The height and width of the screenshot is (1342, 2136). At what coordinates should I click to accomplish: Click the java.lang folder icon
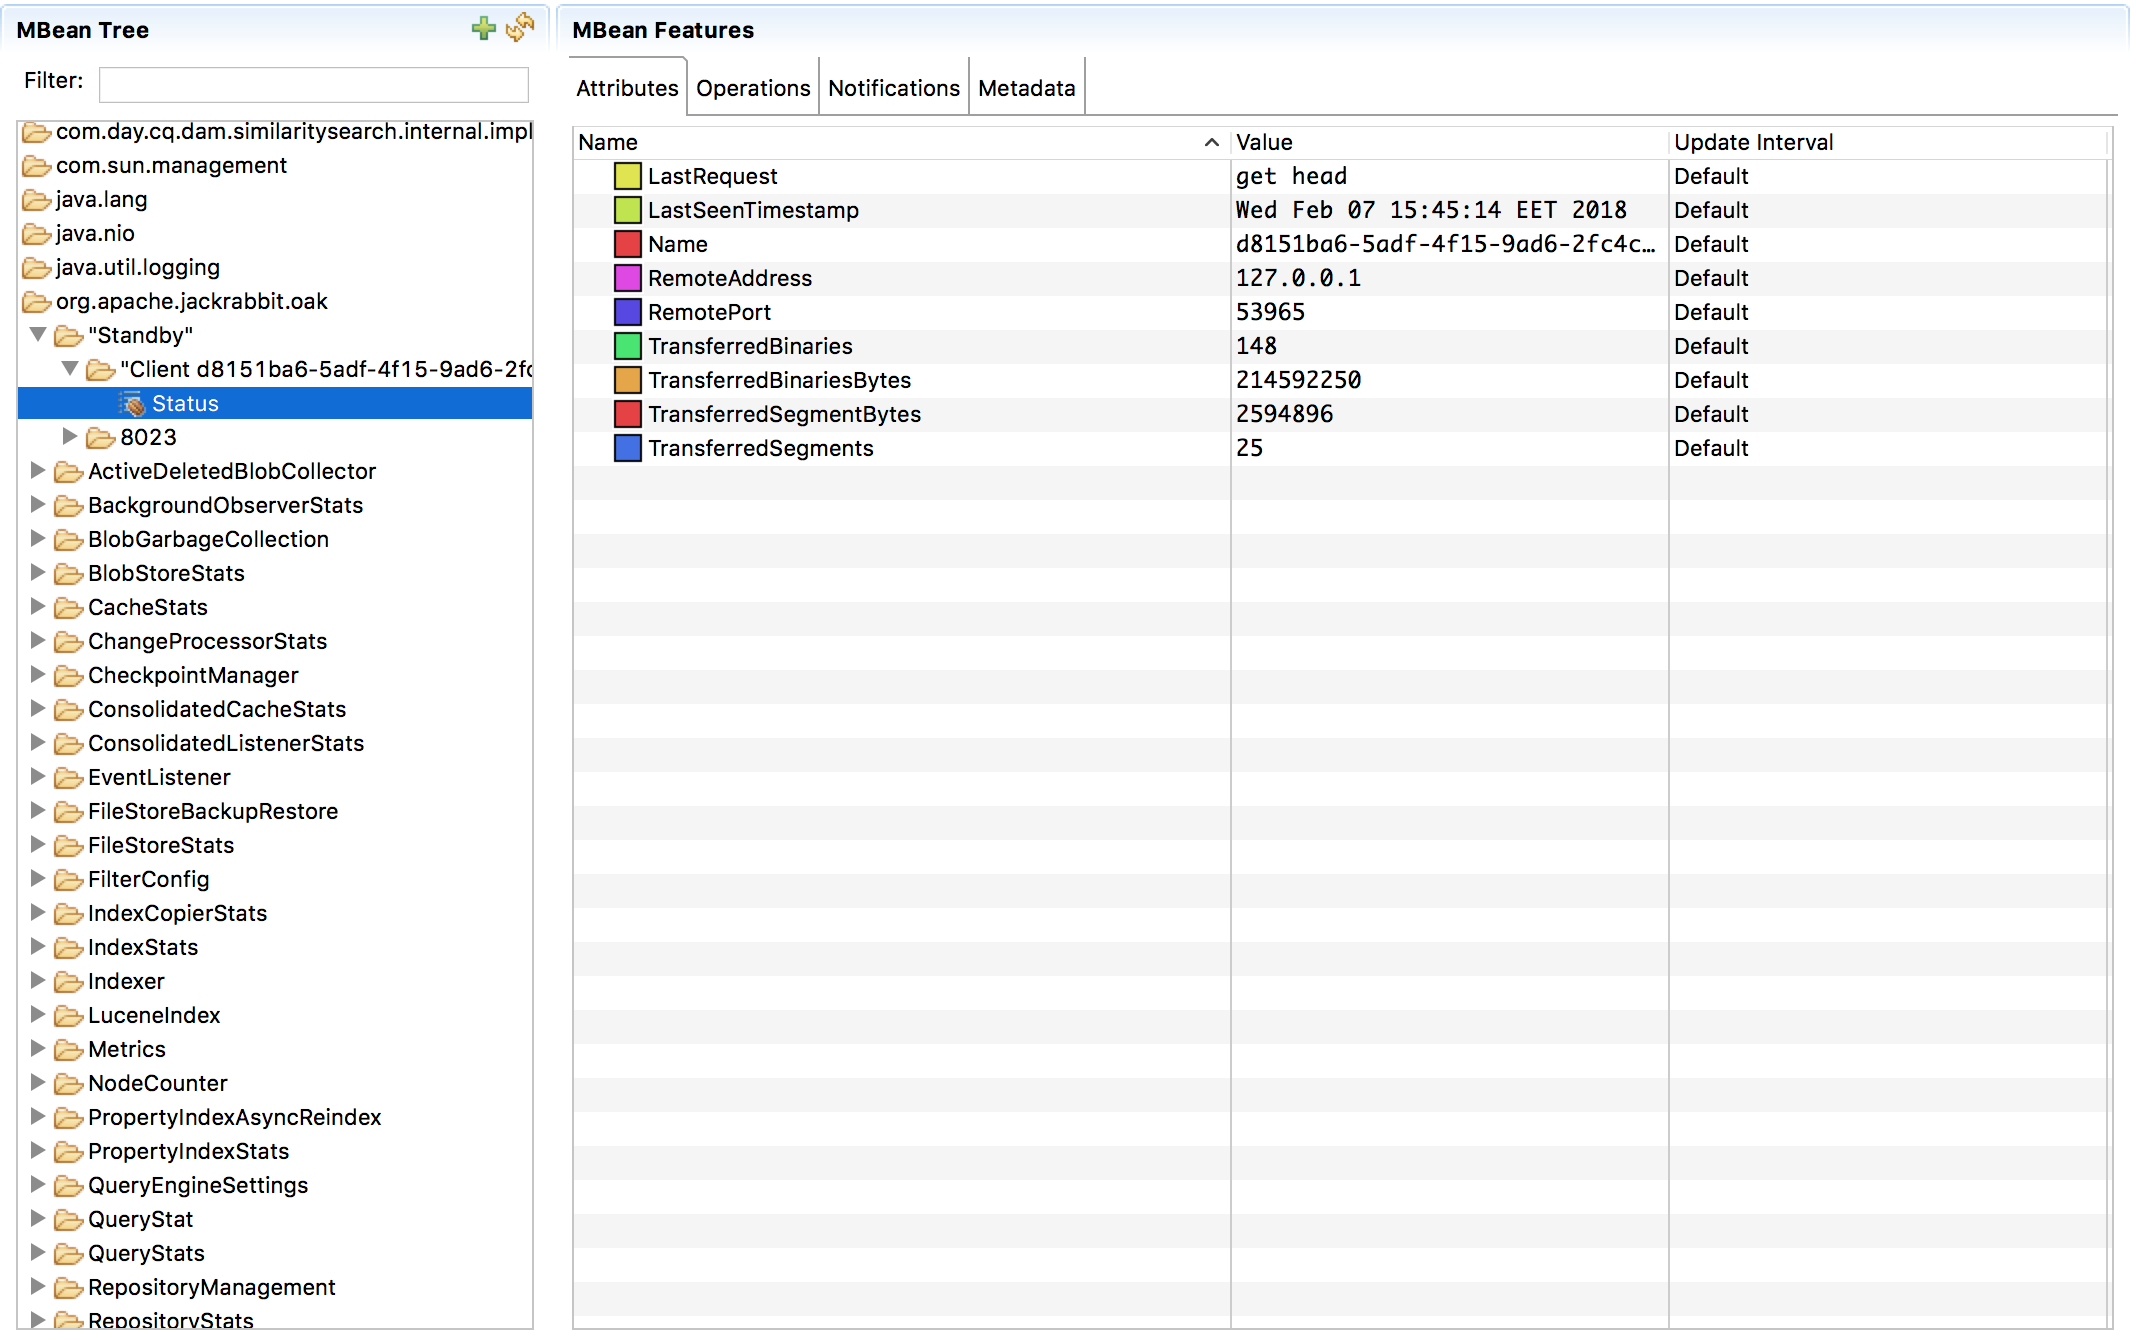(x=37, y=200)
